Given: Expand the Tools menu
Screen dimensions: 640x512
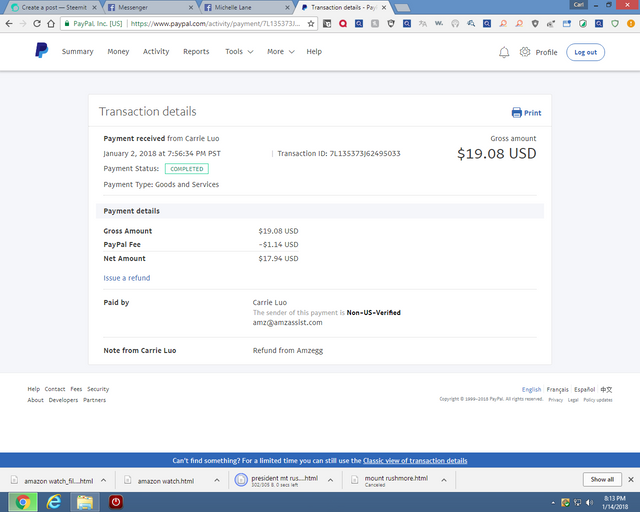Looking at the screenshot, I should click(239, 51).
